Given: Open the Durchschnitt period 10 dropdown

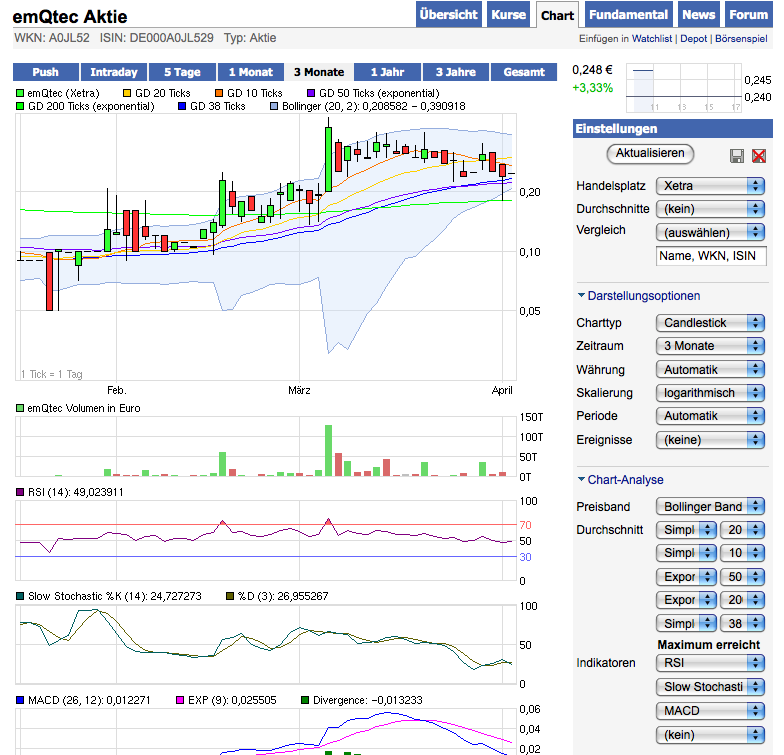Looking at the screenshot, I should click(x=742, y=552).
